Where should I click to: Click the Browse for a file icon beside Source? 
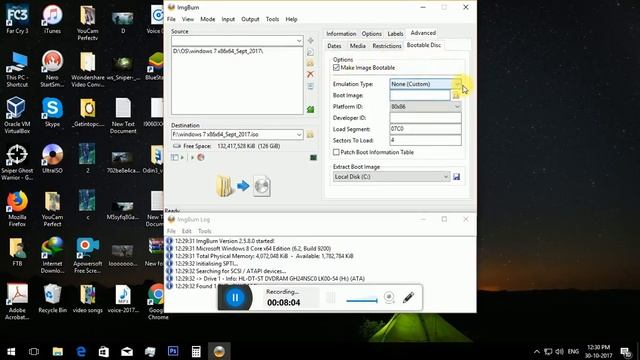pos(311,52)
